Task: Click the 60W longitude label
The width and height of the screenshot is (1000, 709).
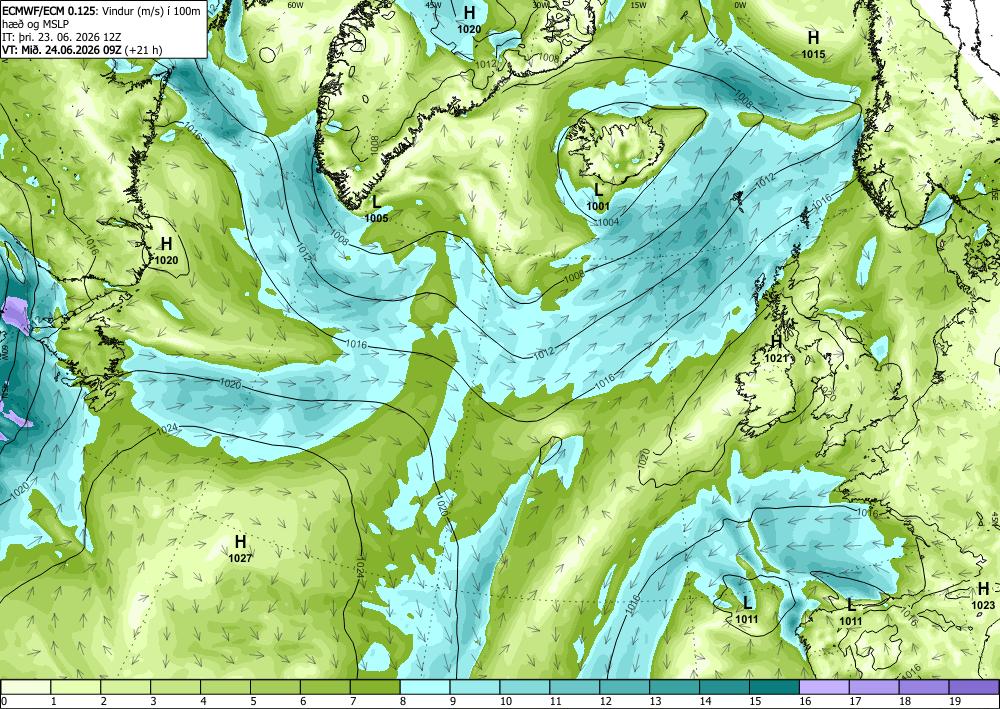Action: [295, 4]
